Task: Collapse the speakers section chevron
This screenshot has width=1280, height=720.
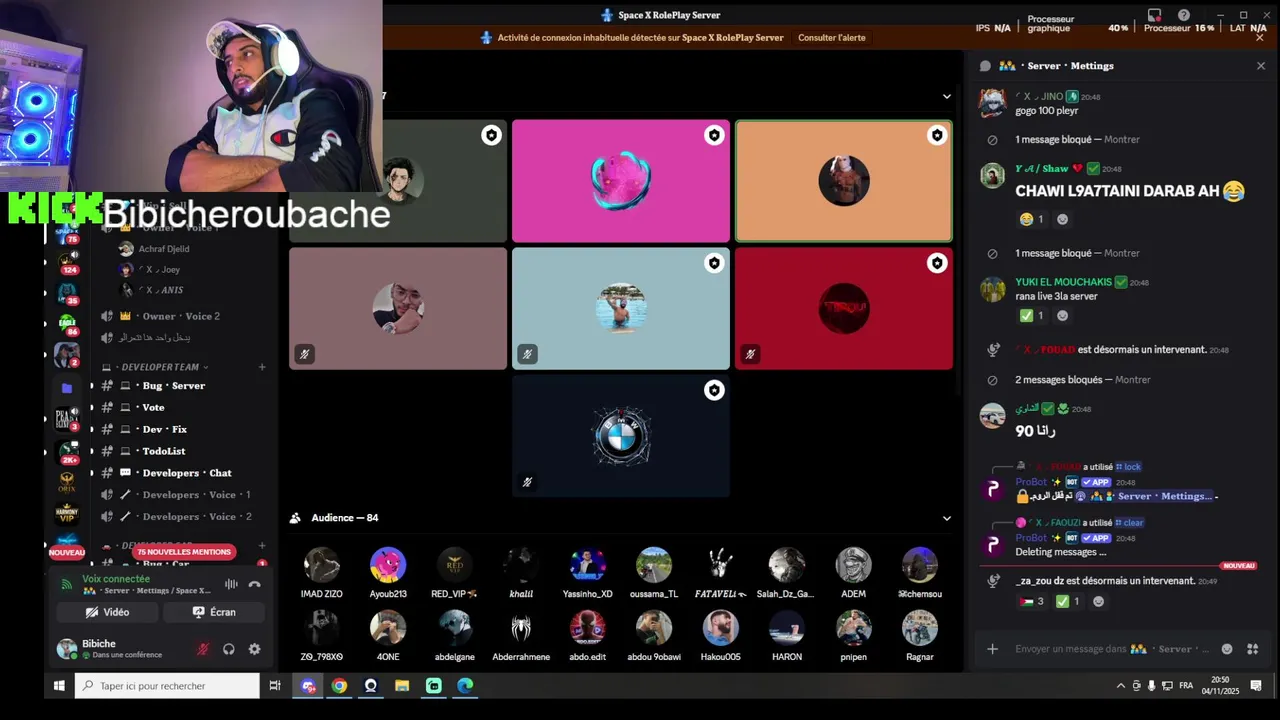Action: tap(947, 97)
